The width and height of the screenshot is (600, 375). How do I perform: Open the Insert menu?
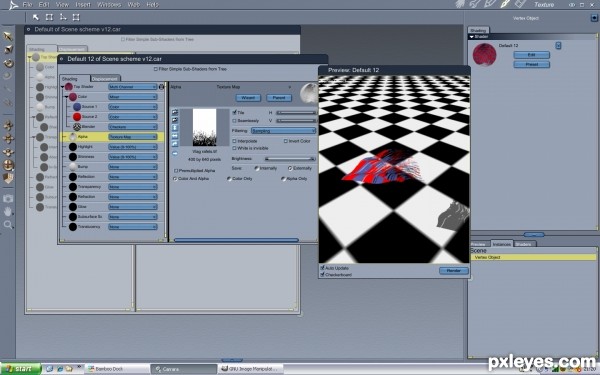coord(83,5)
